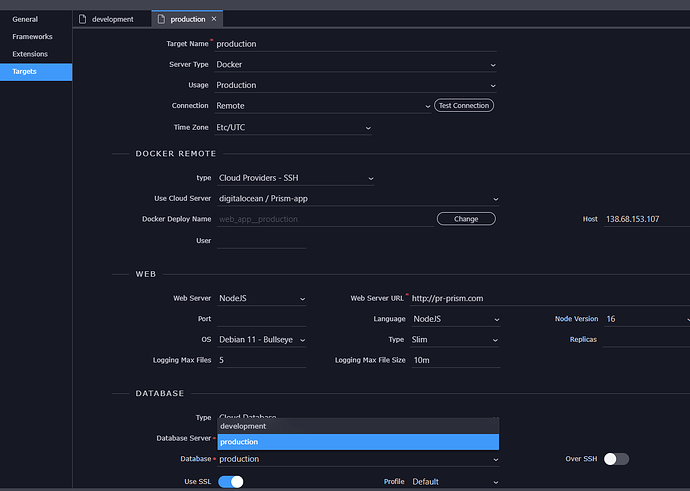Image resolution: width=690 pixels, height=491 pixels.
Task: Open the OS dropdown showing Debian 11
Action: coord(261,340)
